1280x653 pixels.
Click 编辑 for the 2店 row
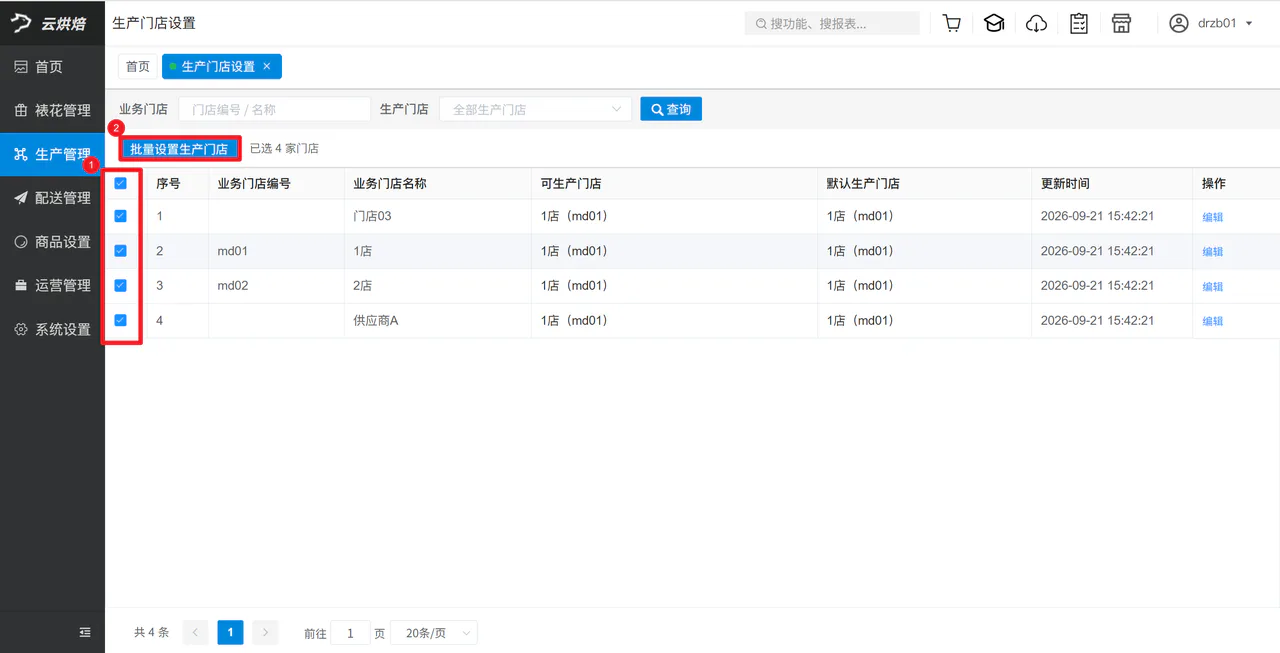[1212, 286]
